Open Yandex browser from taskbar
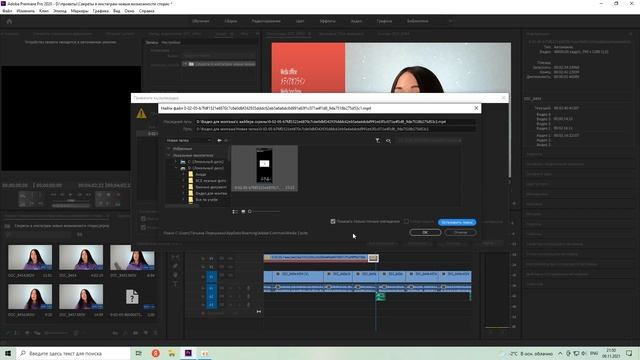Viewport: 640px width, 360px height. click(156, 353)
